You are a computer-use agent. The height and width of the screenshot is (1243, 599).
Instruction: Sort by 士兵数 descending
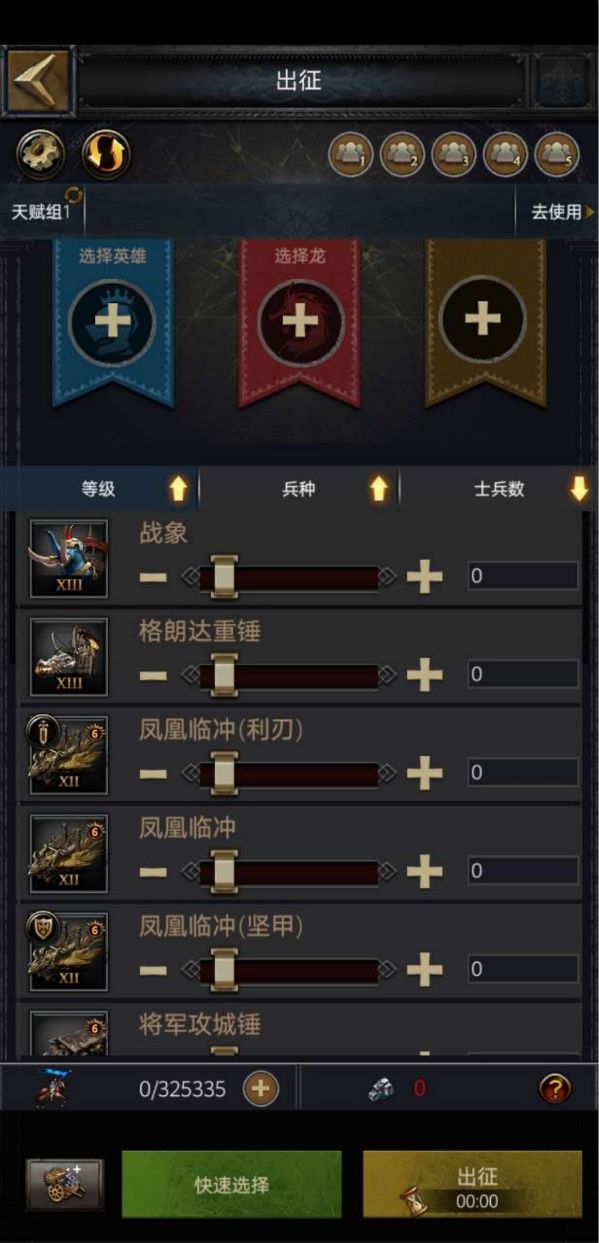499,489
